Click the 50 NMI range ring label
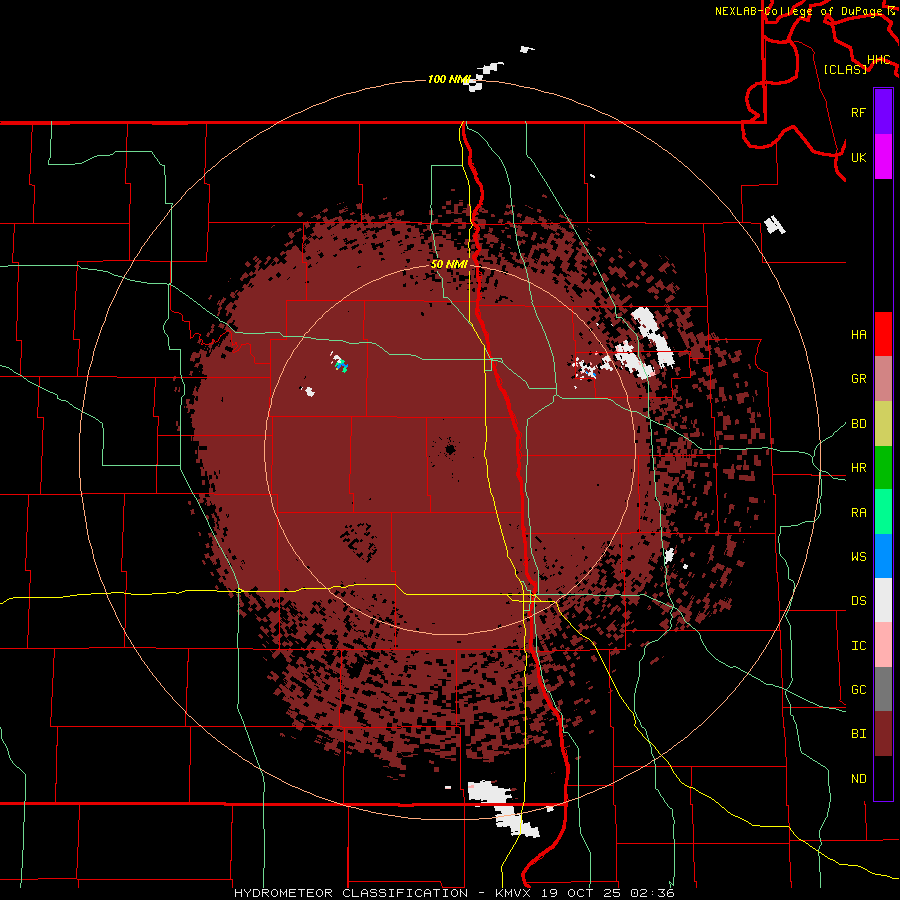This screenshot has height=900, width=900. (x=449, y=264)
